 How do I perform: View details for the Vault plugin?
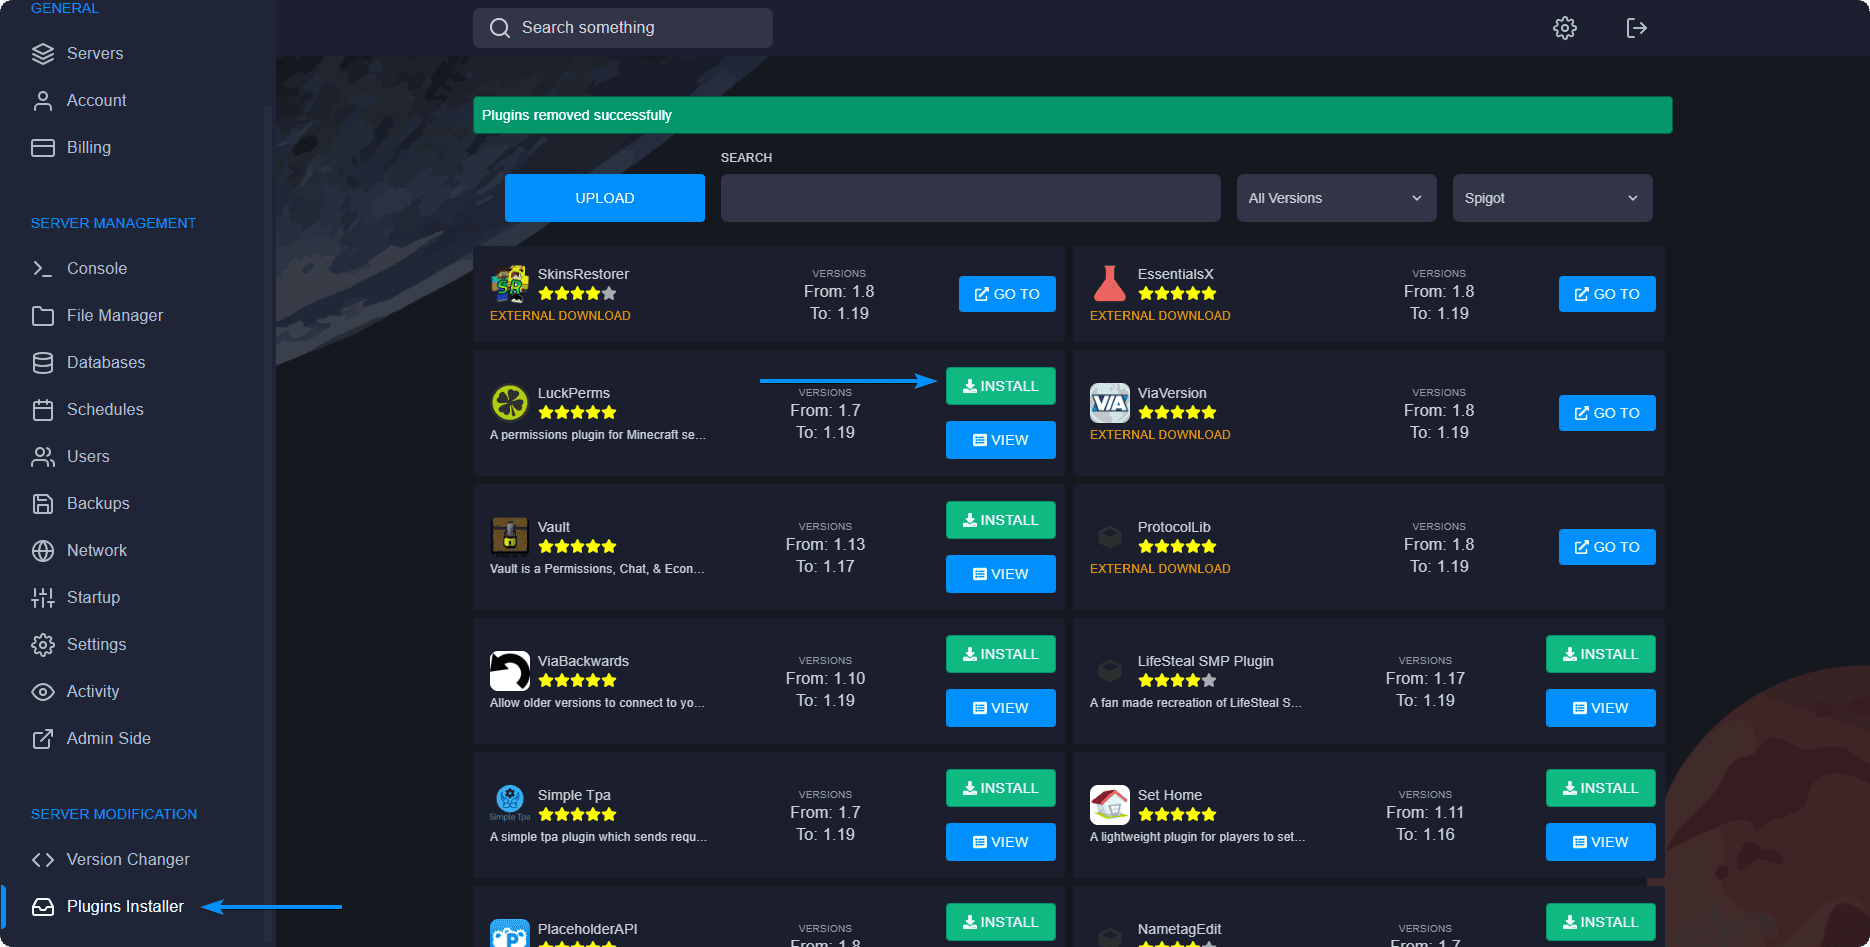click(x=1000, y=574)
